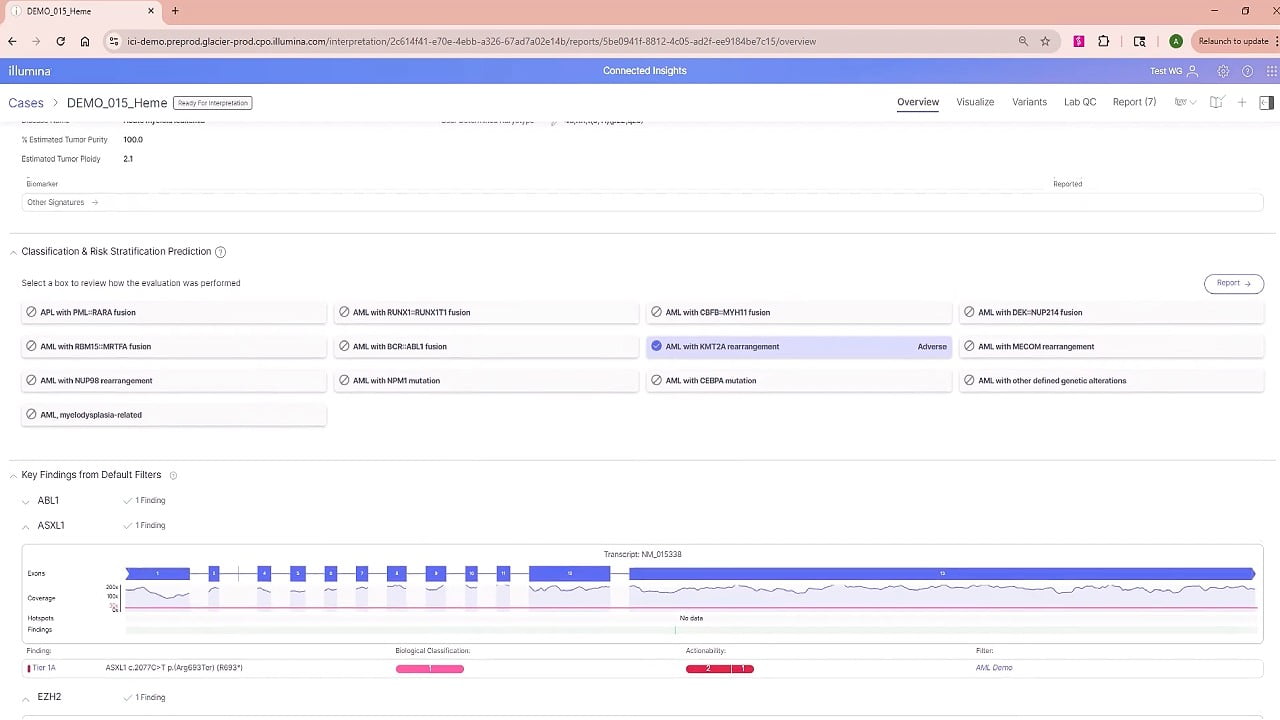The image size is (1280, 720).
Task: Open the app launcher grid icon
Action: pos(1271,71)
